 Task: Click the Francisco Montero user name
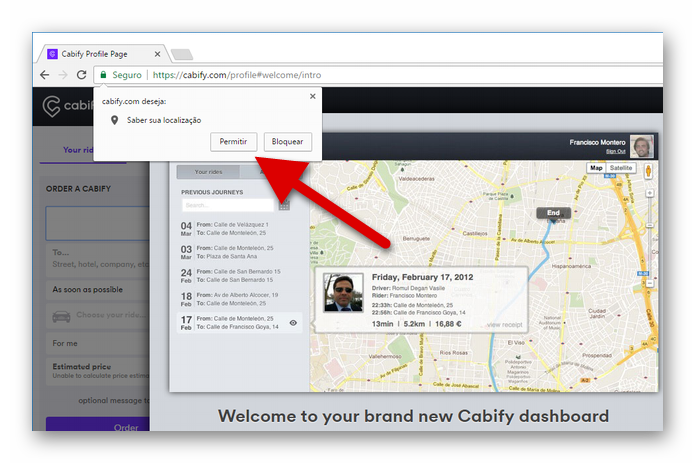pos(597,142)
